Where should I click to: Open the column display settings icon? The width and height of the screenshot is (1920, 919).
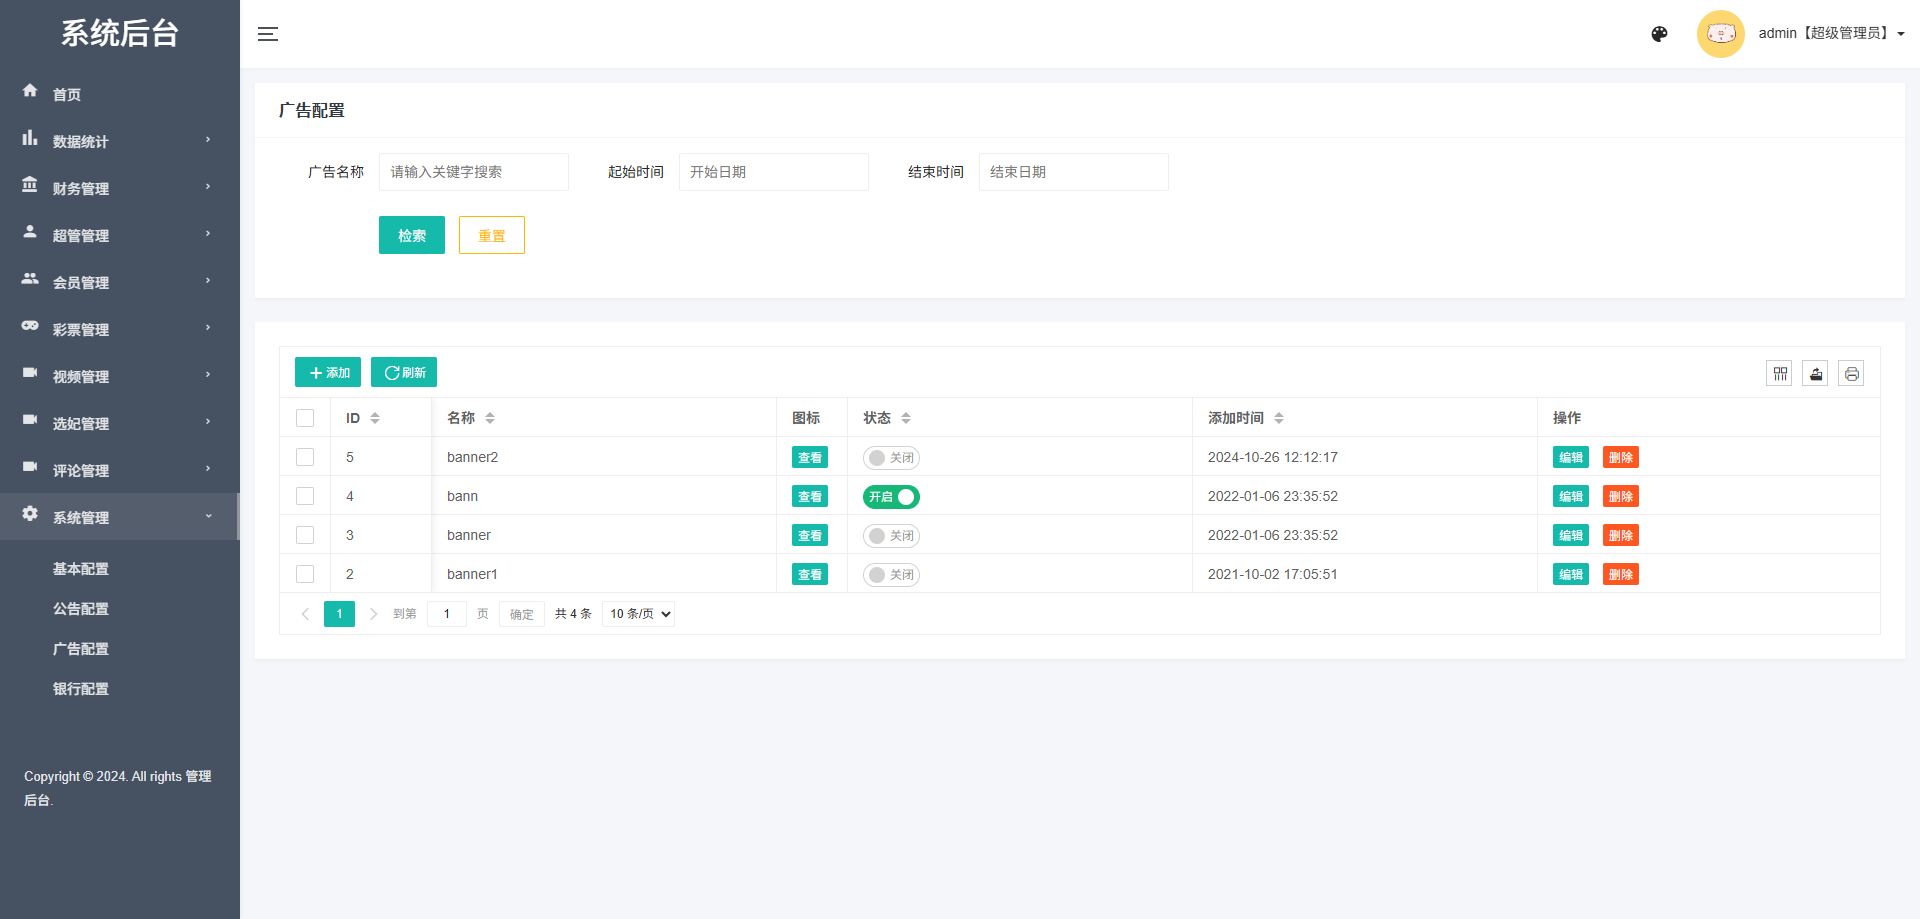1780,372
